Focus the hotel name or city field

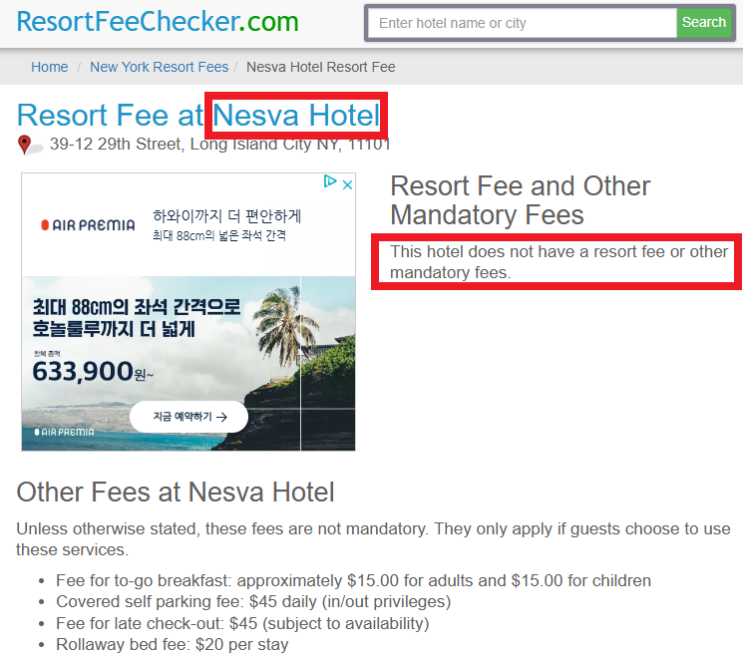(522, 23)
